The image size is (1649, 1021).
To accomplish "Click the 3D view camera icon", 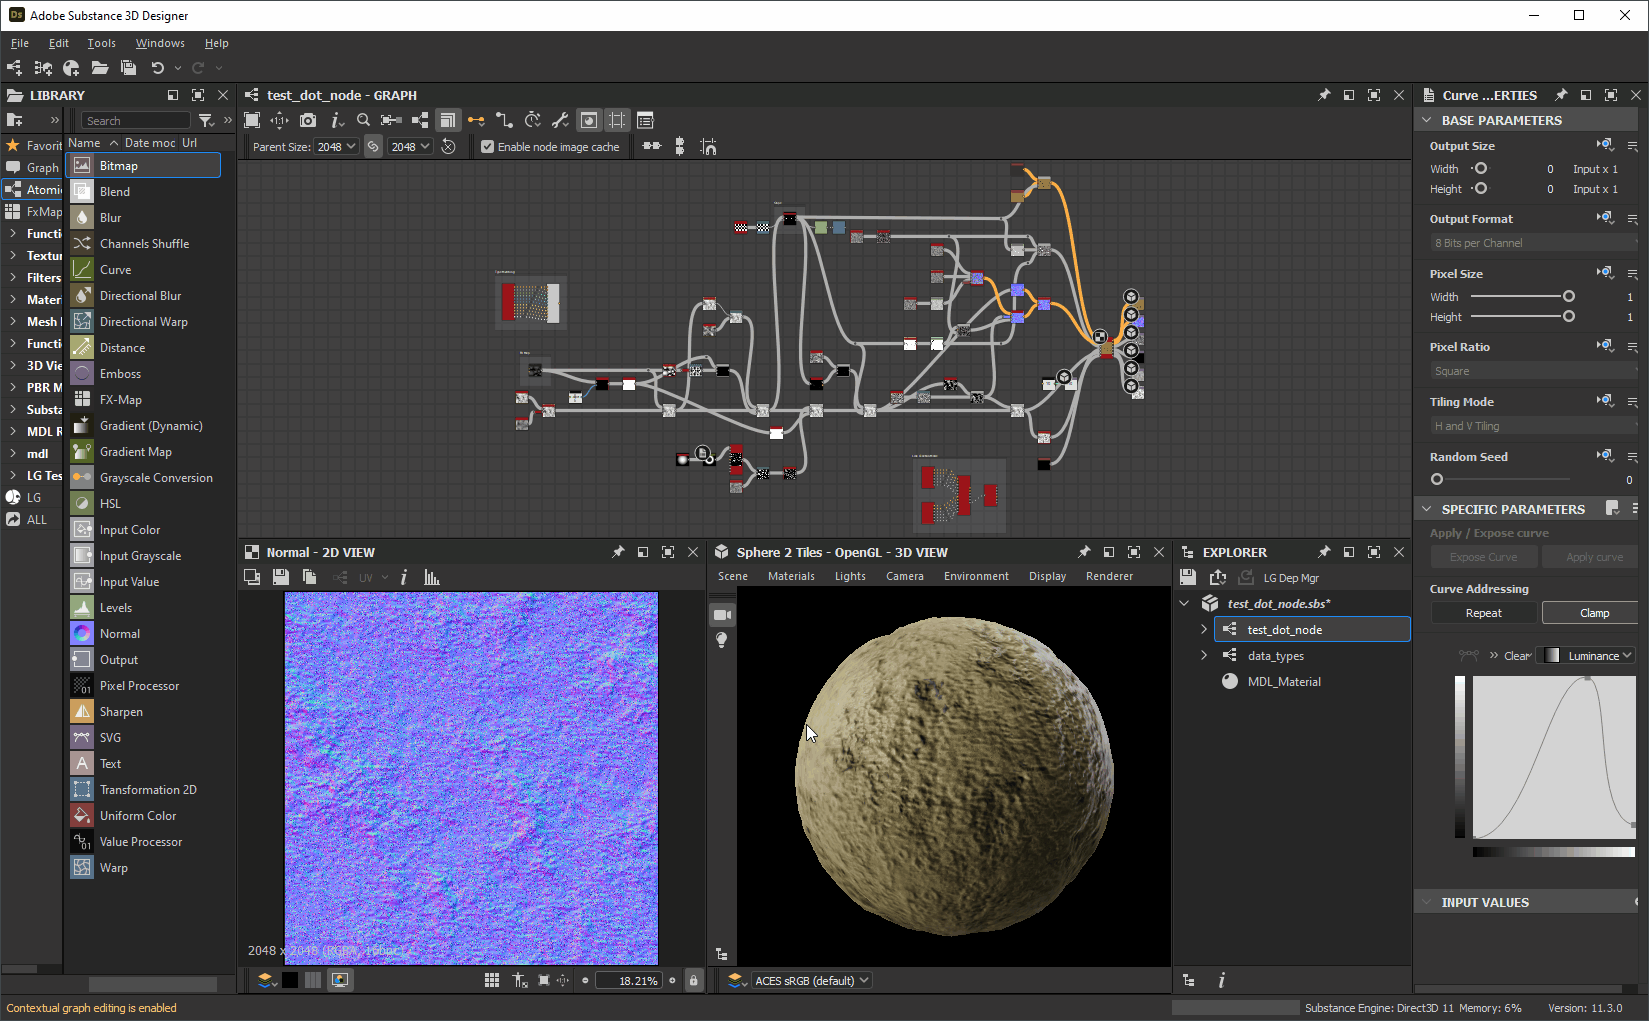I will click(722, 614).
